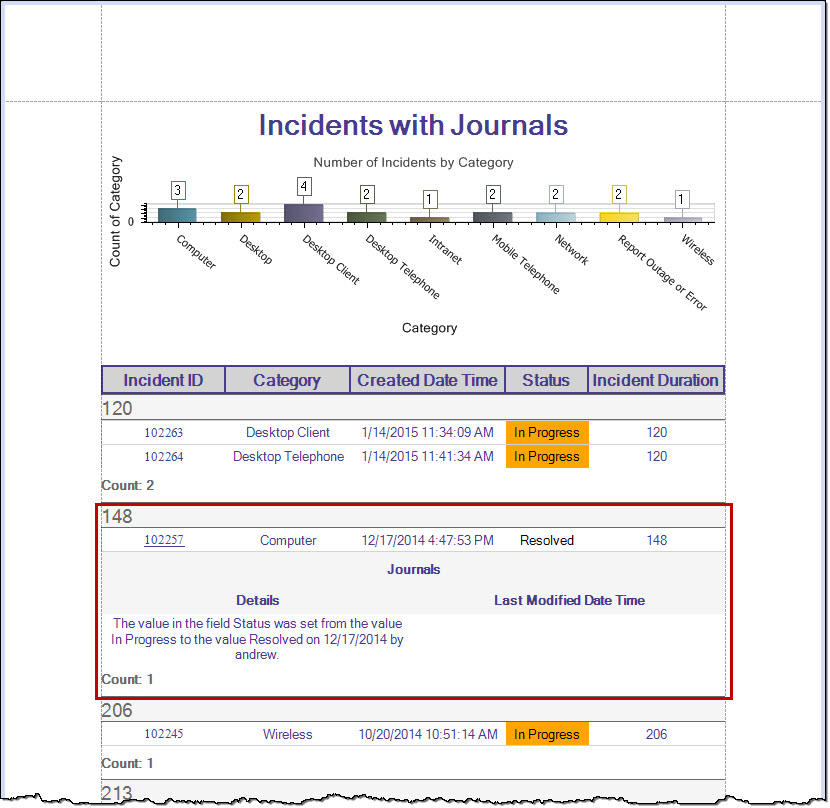Click date 1/14/2015 11:41:34 AM
Image resolution: width=830 pixels, height=808 pixels.
click(427, 456)
